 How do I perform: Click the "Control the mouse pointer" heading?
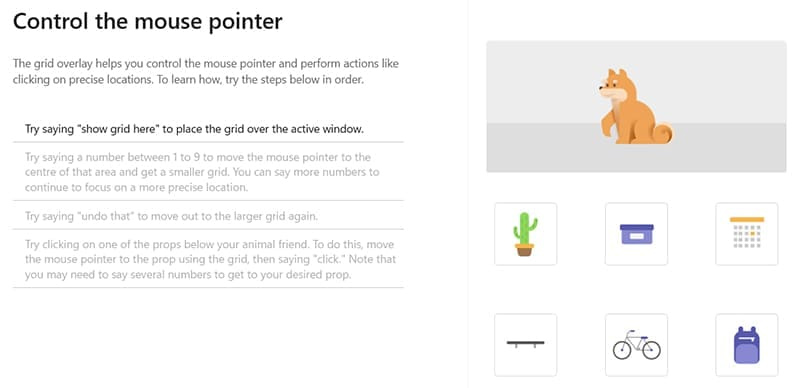147,21
